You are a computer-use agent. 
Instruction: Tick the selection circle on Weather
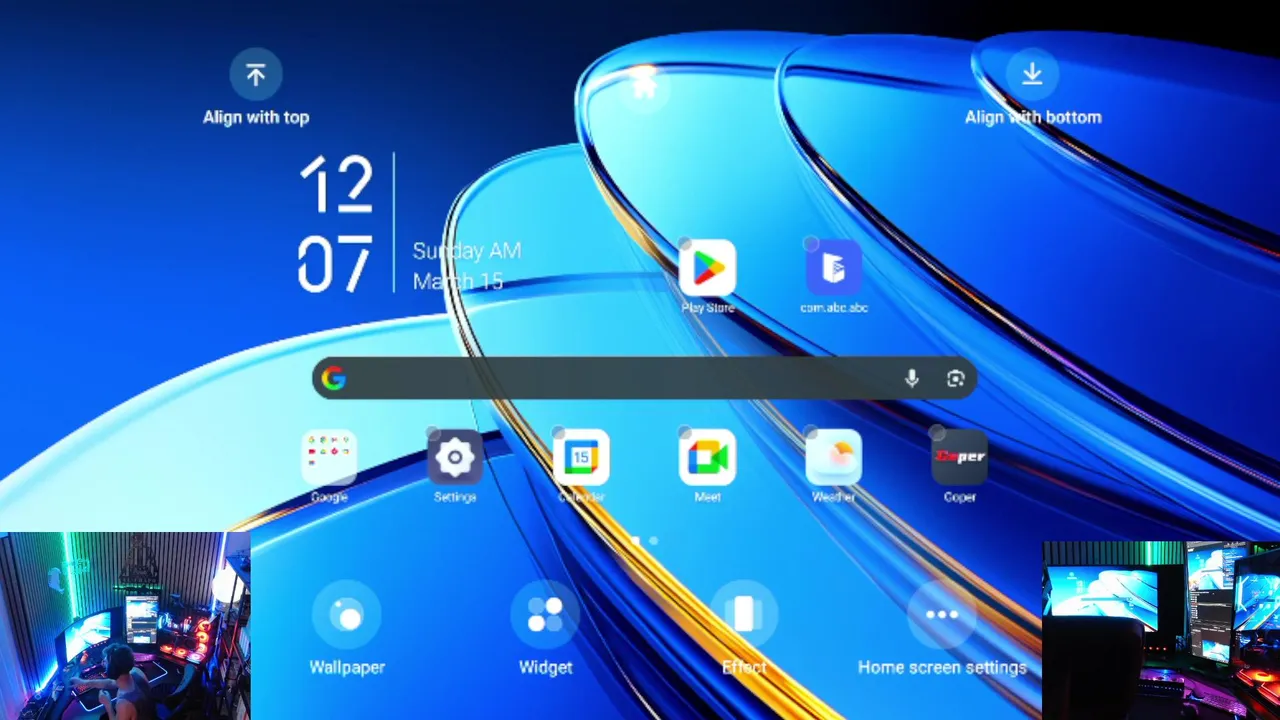811,433
